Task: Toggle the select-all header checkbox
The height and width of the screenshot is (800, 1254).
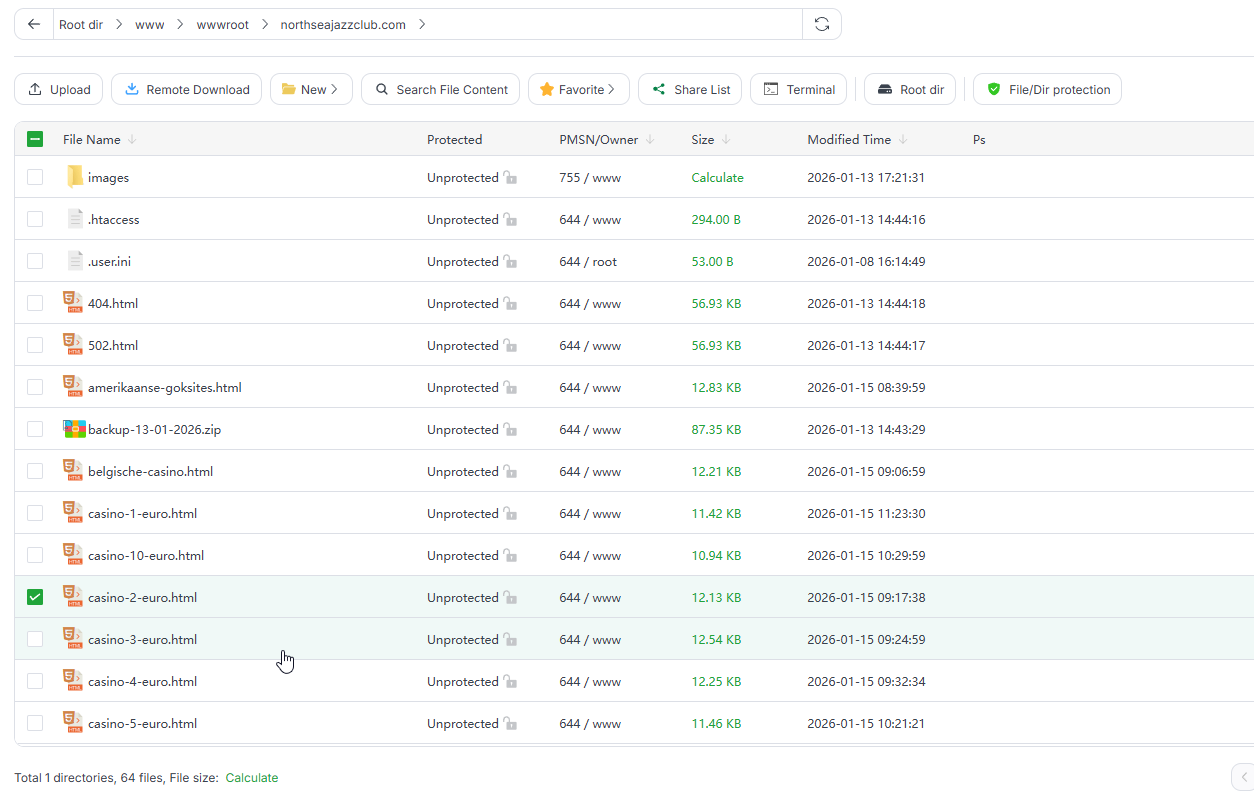Action: (x=35, y=140)
